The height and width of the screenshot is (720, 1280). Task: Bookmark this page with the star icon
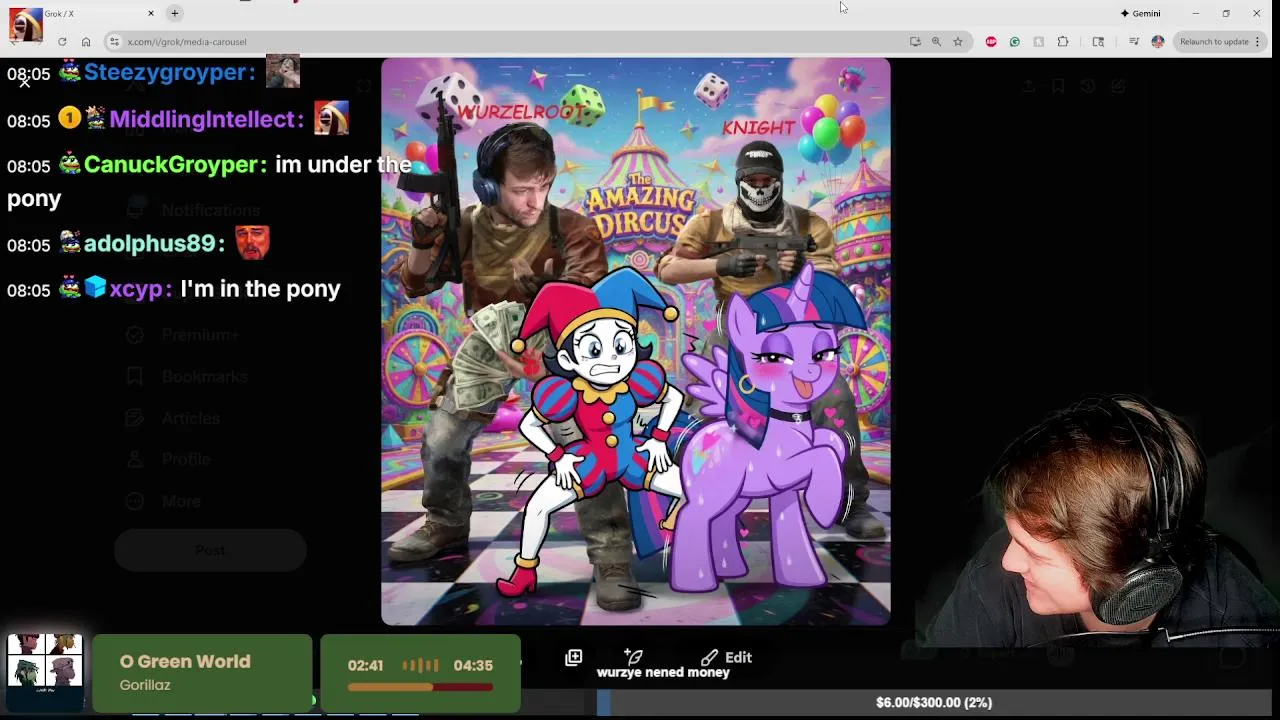click(958, 41)
